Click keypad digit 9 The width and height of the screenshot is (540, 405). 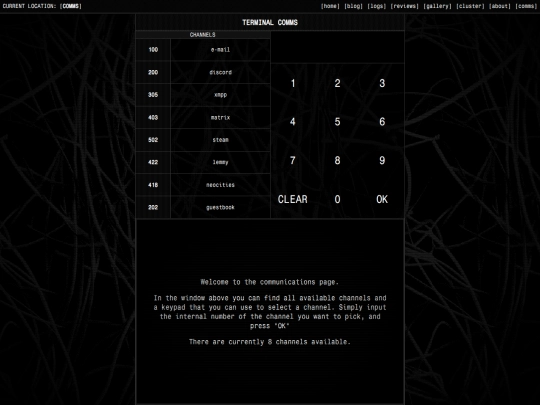coord(382,160)
